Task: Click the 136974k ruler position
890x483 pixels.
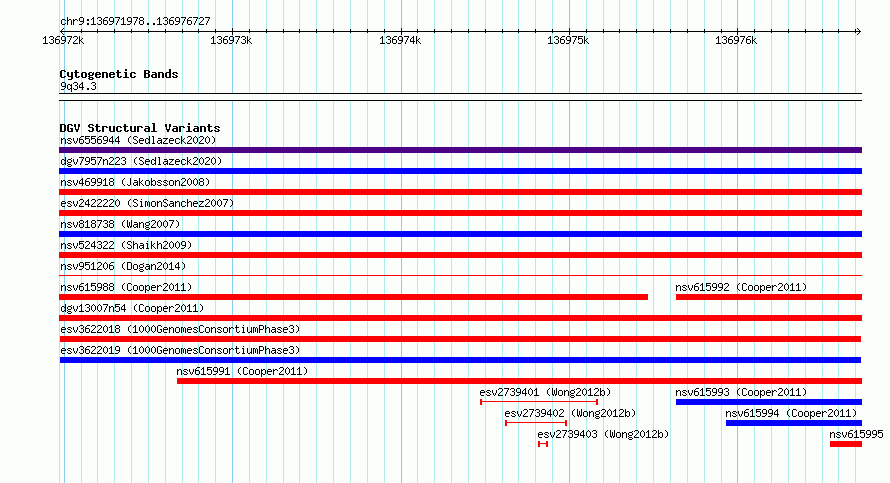Action: coord(400,40)
